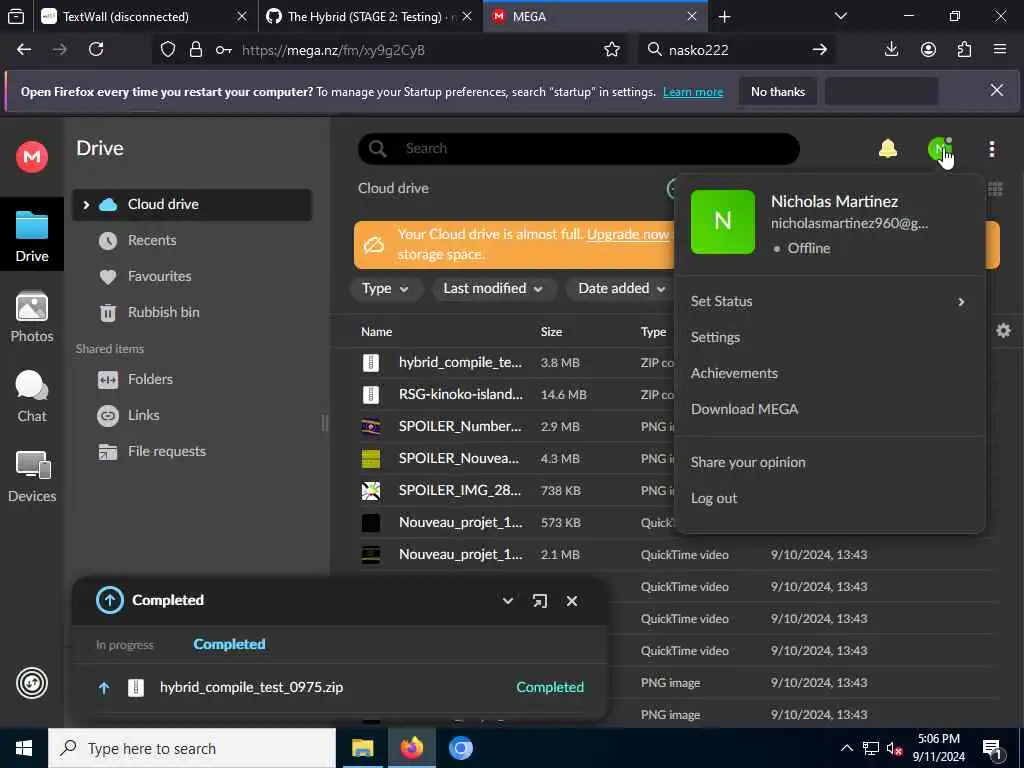This screenshot has height=768, width=1024.
Task: Click SPOILER_Nouvea file thumbnail
Action: point(370,458)
